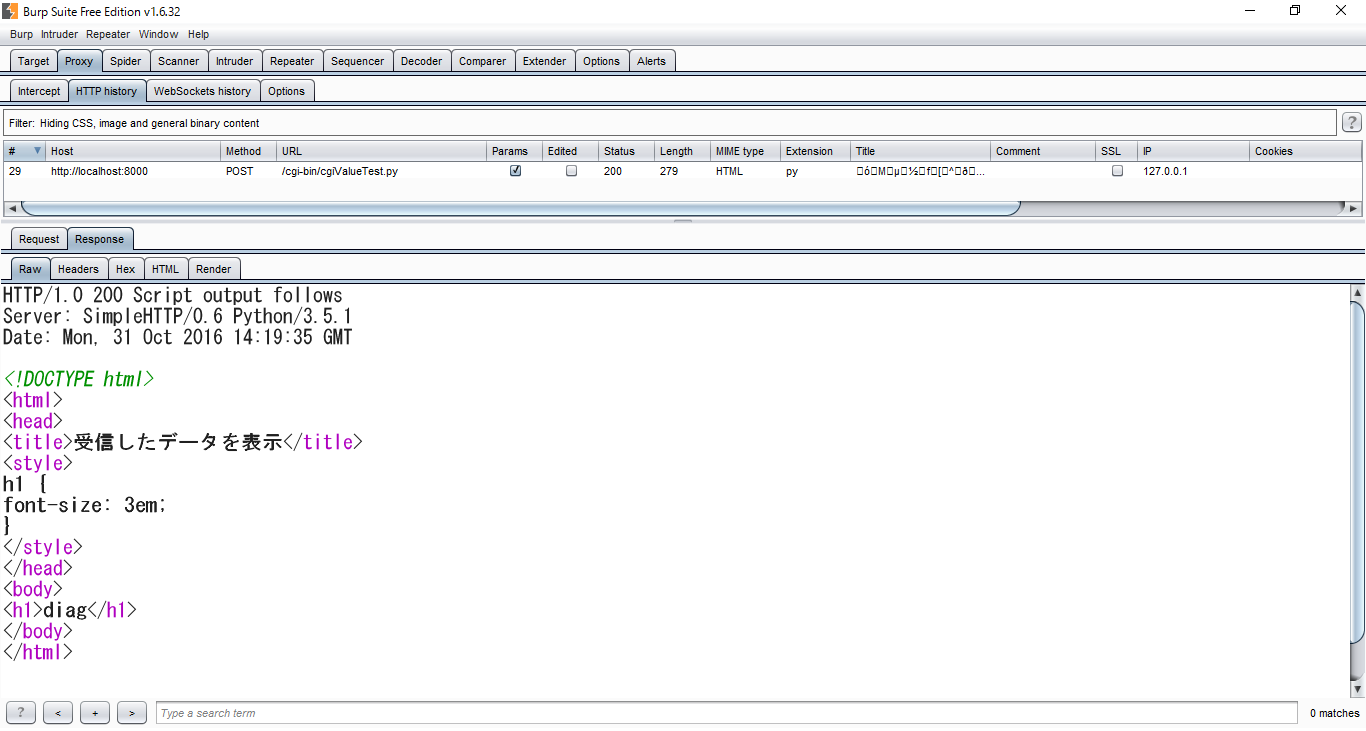Open the Alerts tab

[651, 61]
